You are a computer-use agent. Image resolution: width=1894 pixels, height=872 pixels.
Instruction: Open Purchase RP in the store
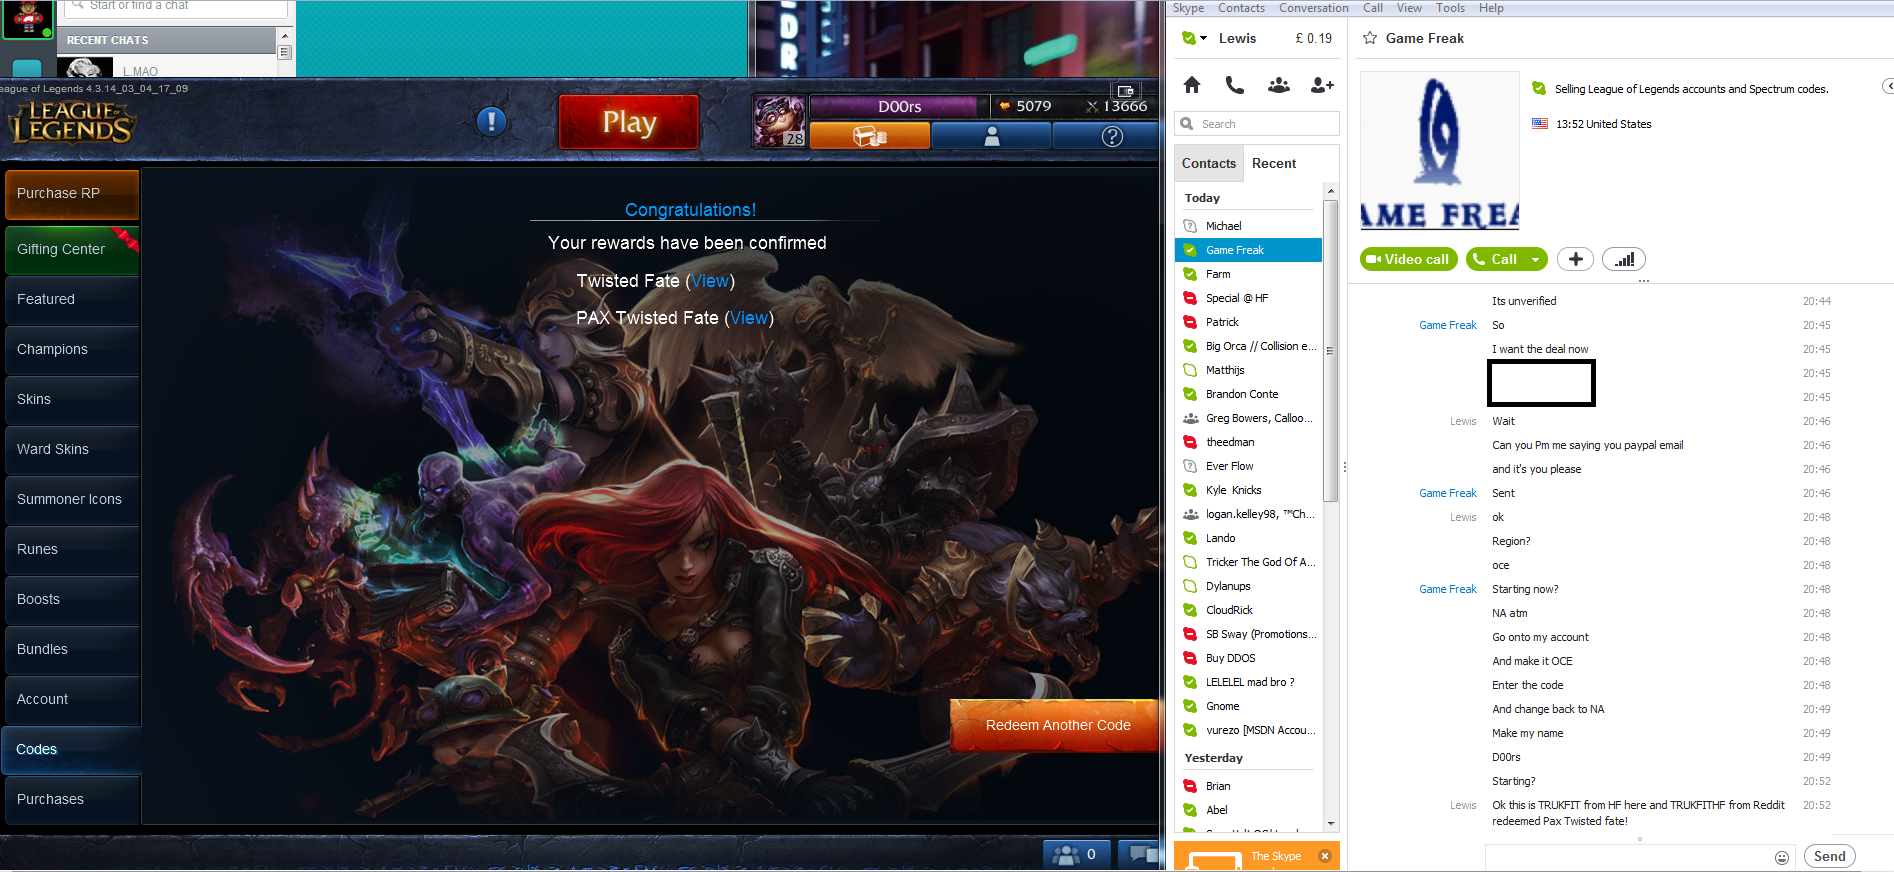(72, 194)
